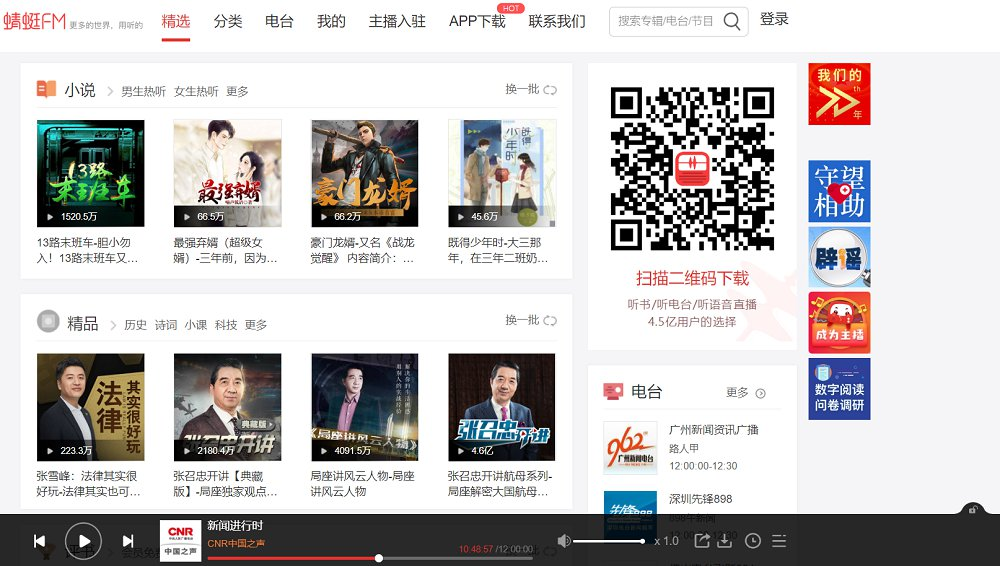
Task: Click the search magnifier icon
Action: coord(732,21)
